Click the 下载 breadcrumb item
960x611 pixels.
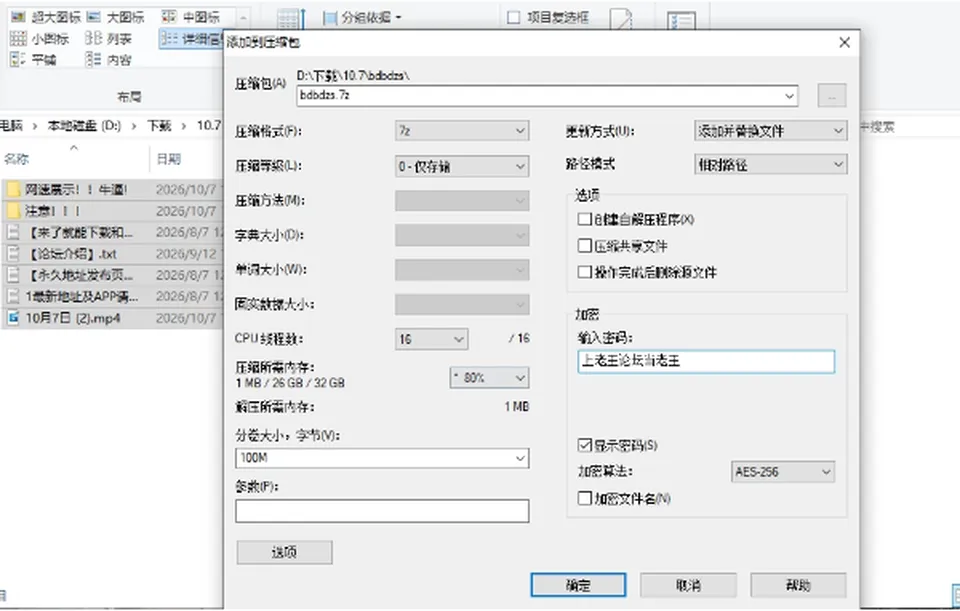159,126
